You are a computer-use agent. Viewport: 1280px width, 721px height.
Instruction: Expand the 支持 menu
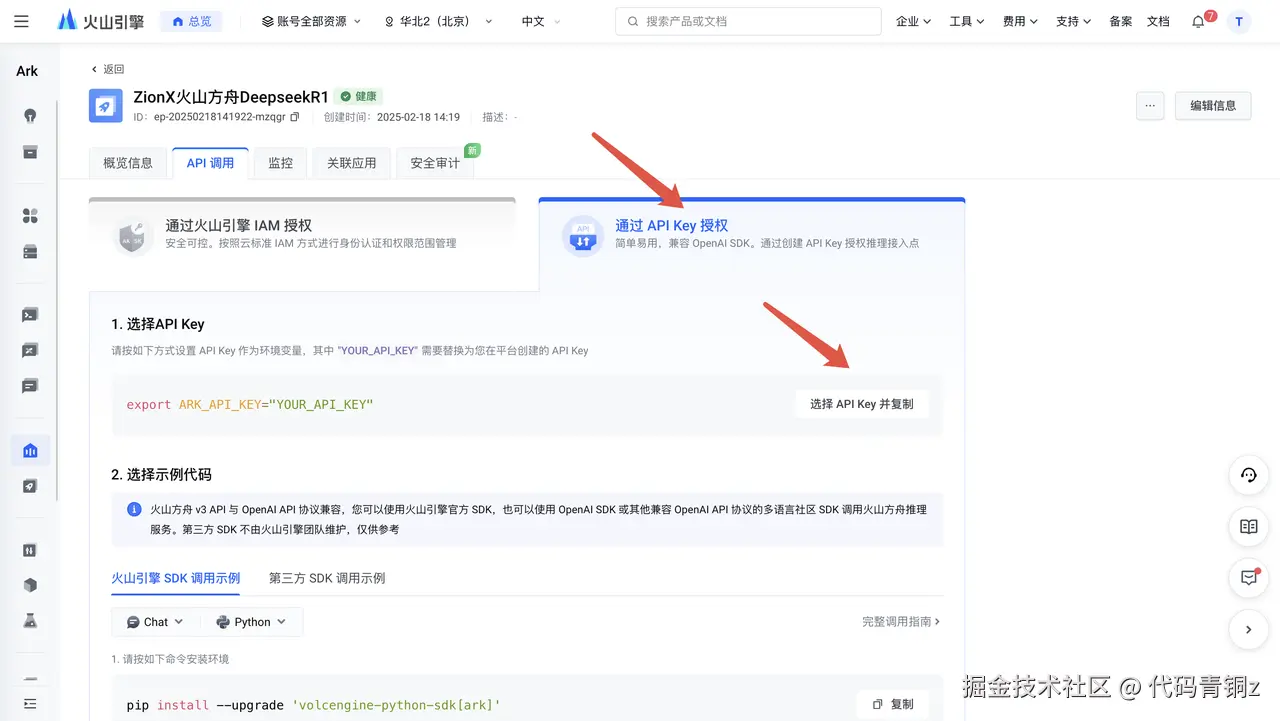1073,21
